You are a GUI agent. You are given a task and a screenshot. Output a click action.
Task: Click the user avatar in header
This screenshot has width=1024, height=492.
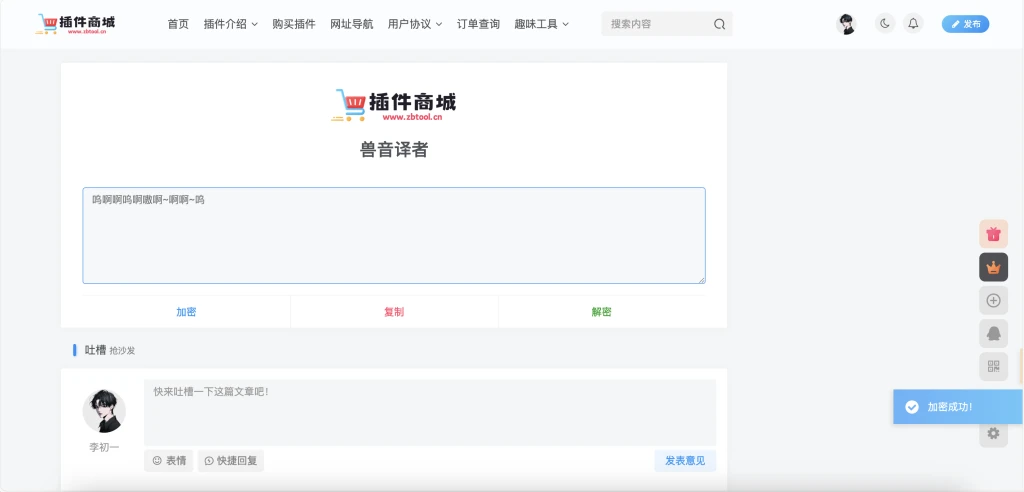tap(846, 24)
